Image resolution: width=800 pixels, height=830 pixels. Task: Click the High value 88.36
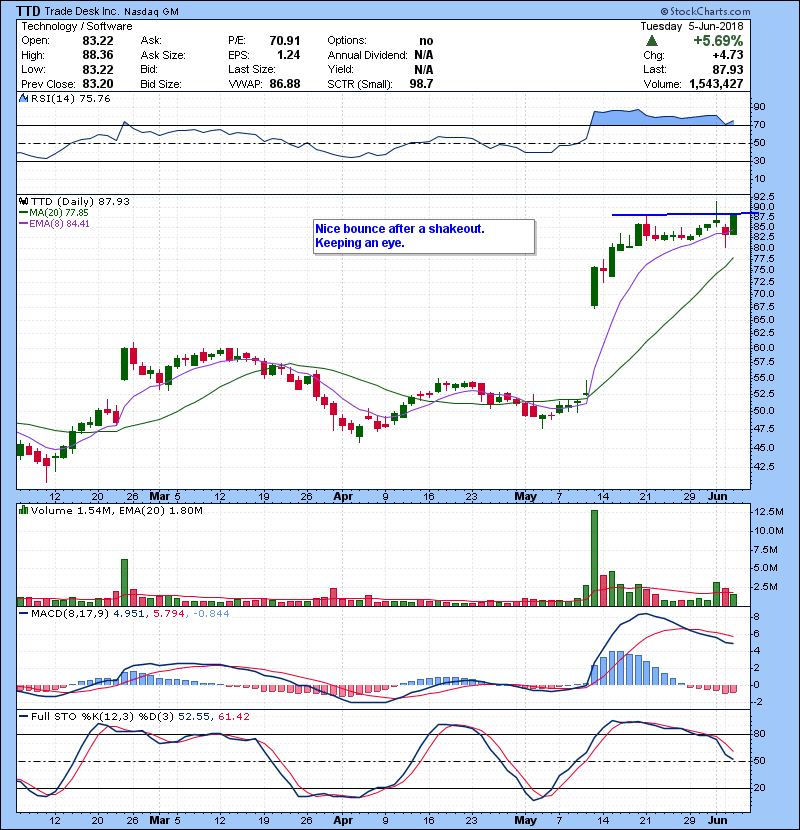(97, 55)
